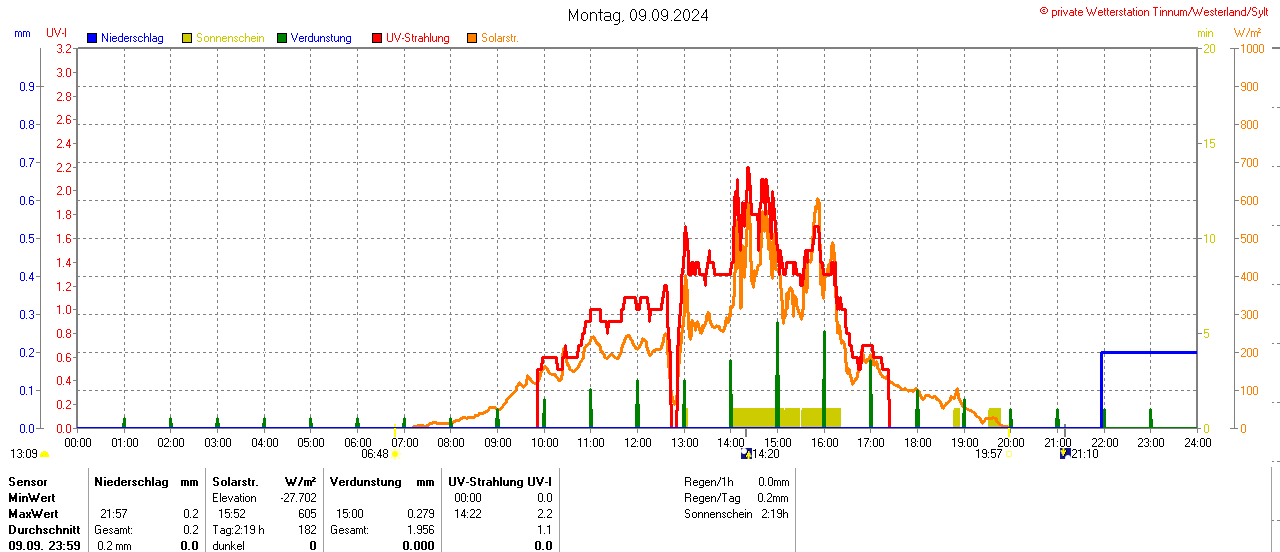Click the 12:00 time axis label
1280x552 pixels.
click(x=637, y=442)
